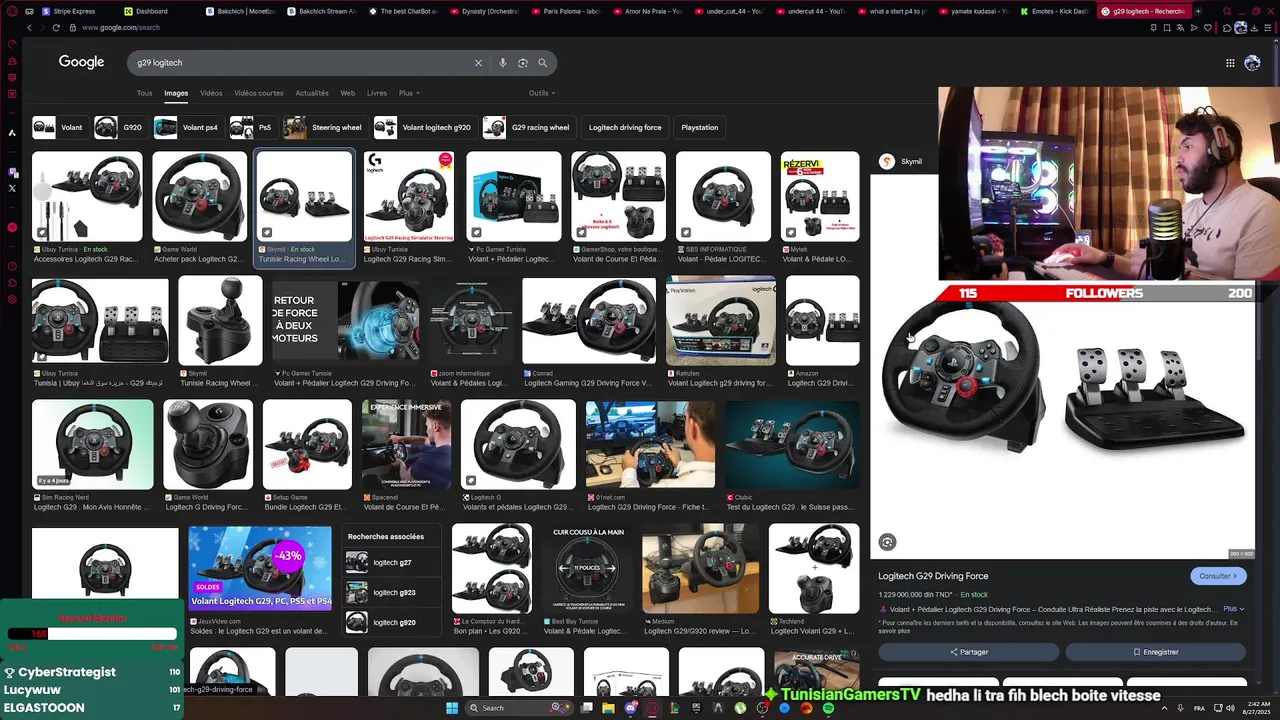Viewport: 1280px width, 720px height.
Task: Select the Volant ps4 filter chip
Action: tap(187, 127)
